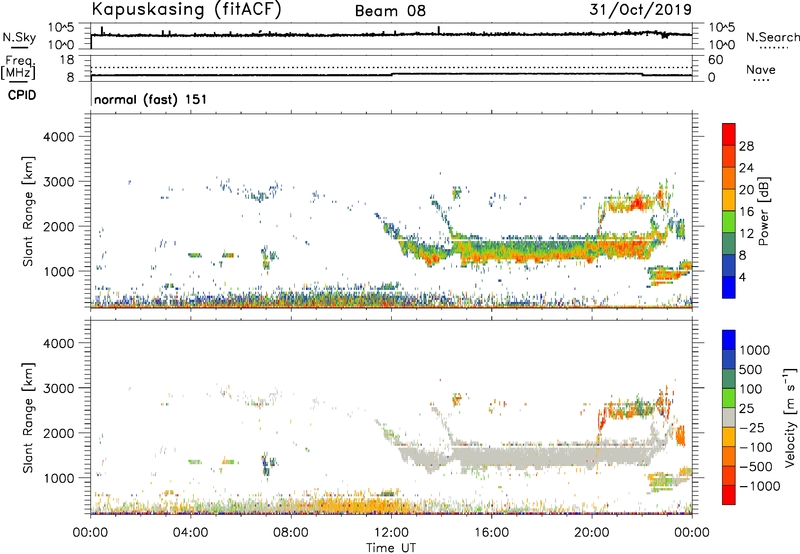The width and height of the screenshot is (800, 554).
Task: Click the Power value '28' on color bar
Action: click(x=746, y=146)
